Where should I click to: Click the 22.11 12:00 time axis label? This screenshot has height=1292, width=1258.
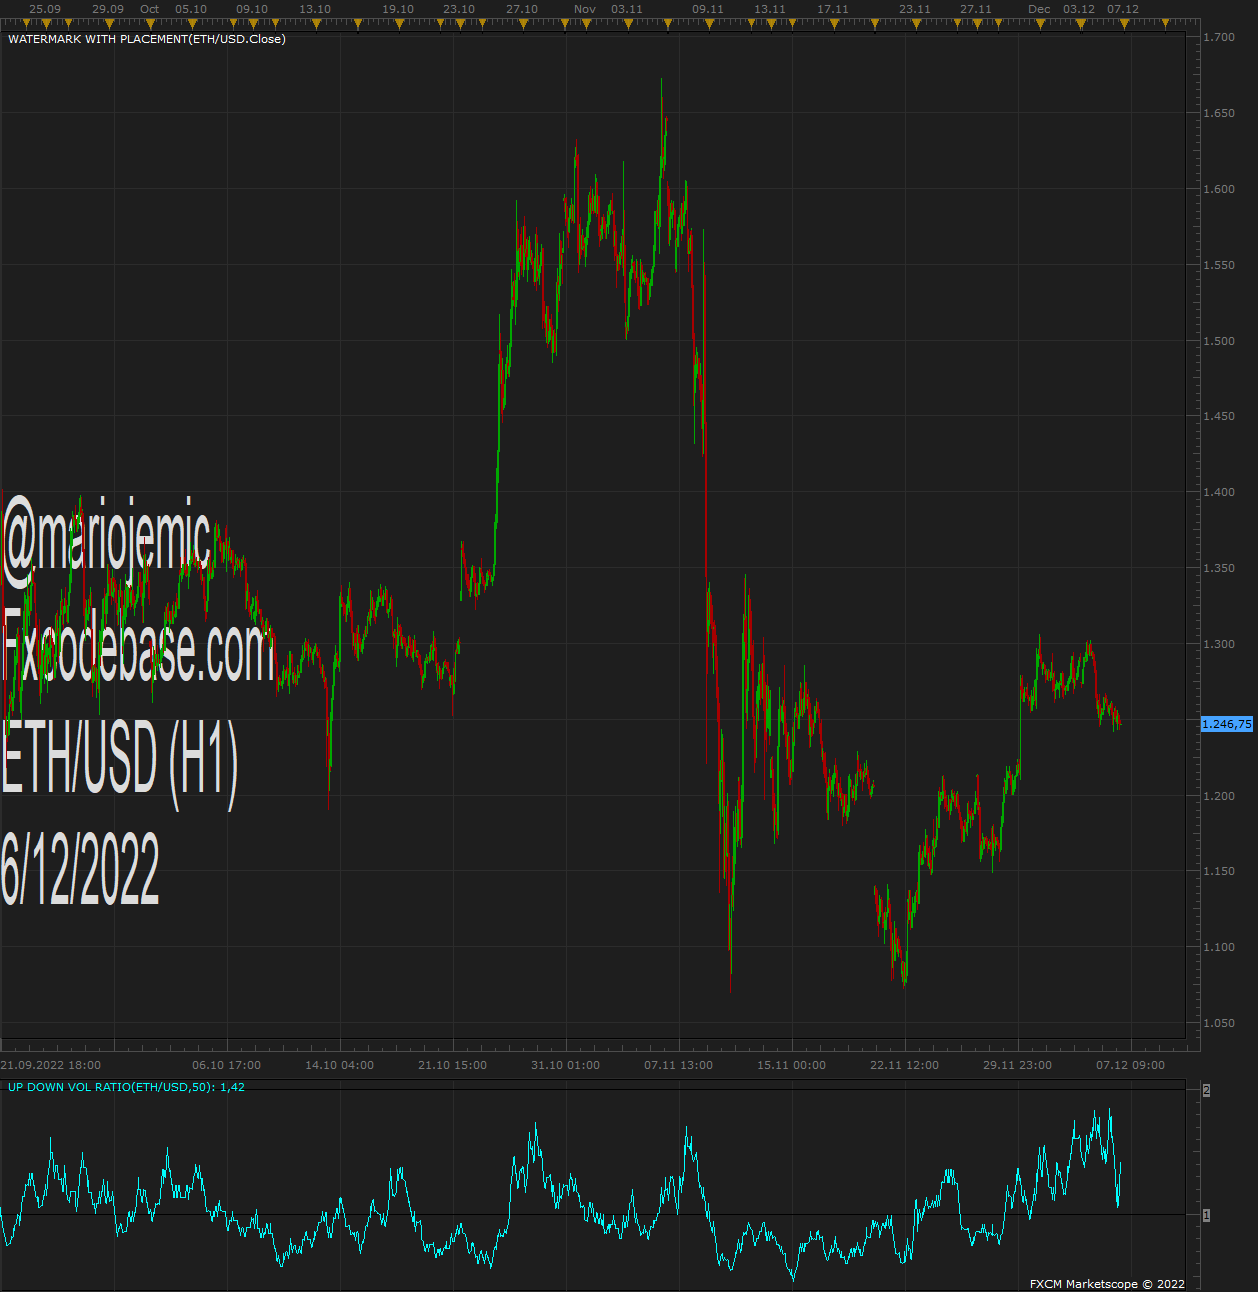pos(905,1065)
